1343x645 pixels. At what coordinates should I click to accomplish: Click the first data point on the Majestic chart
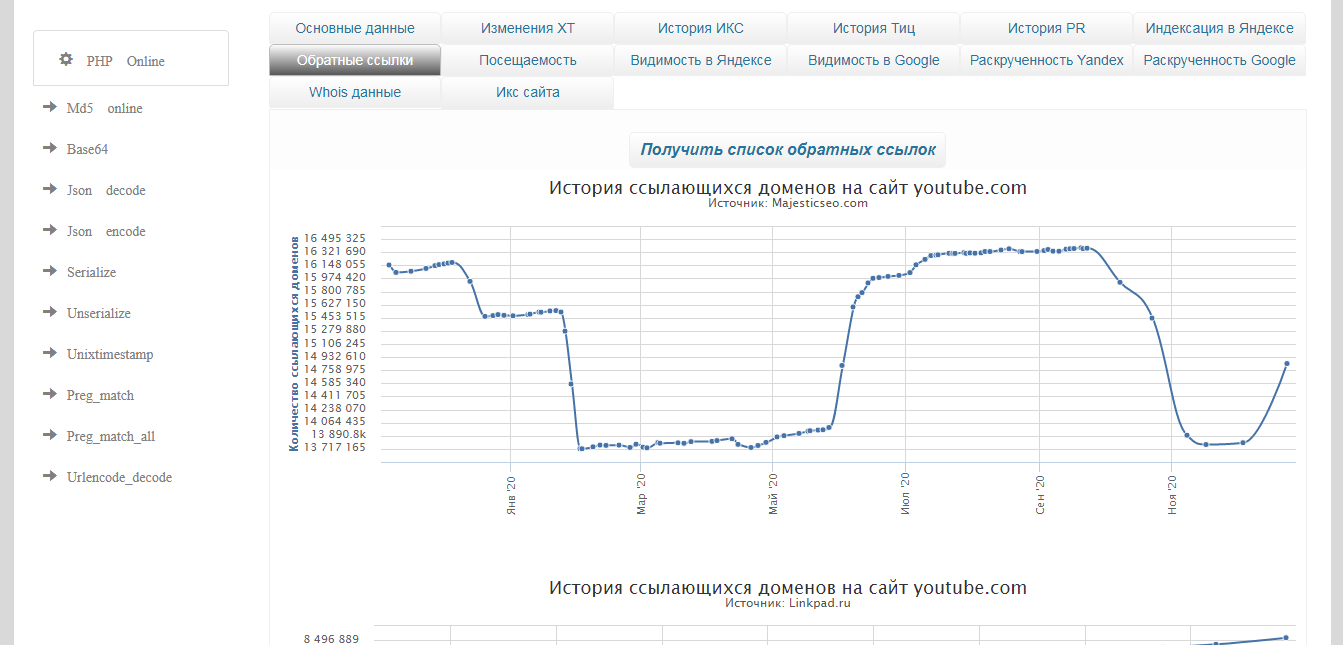click(389, 265)
